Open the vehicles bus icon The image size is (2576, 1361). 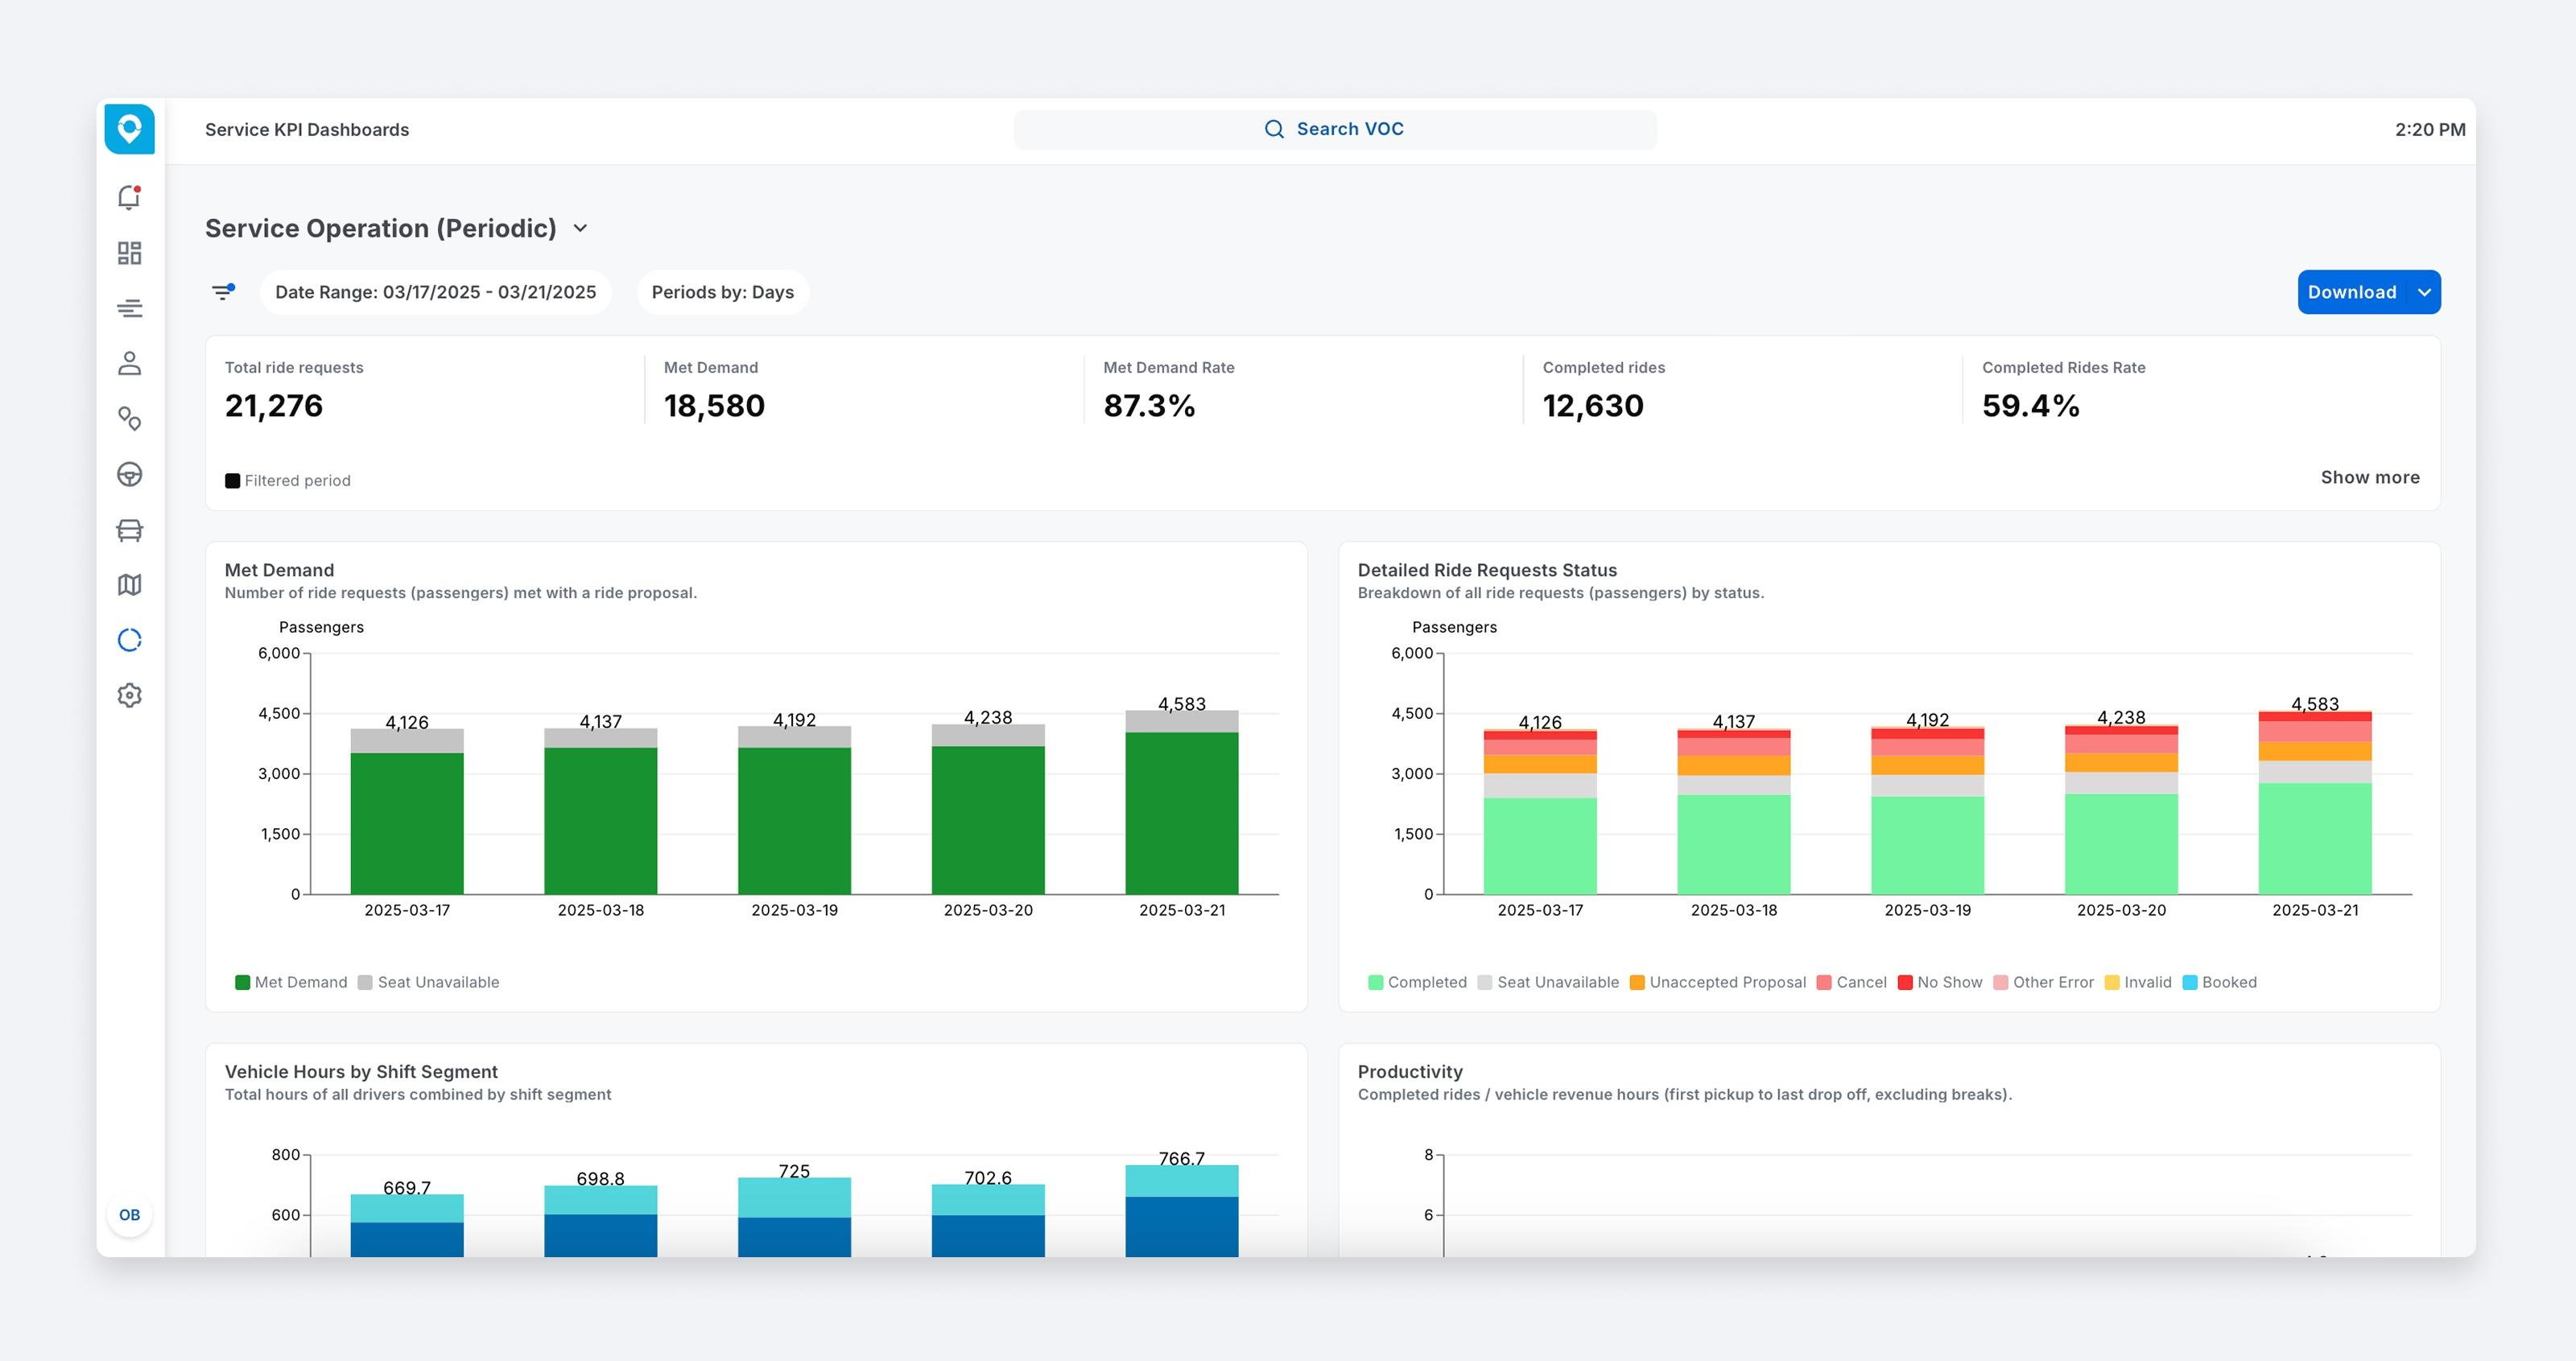click(x=129, y=530)
